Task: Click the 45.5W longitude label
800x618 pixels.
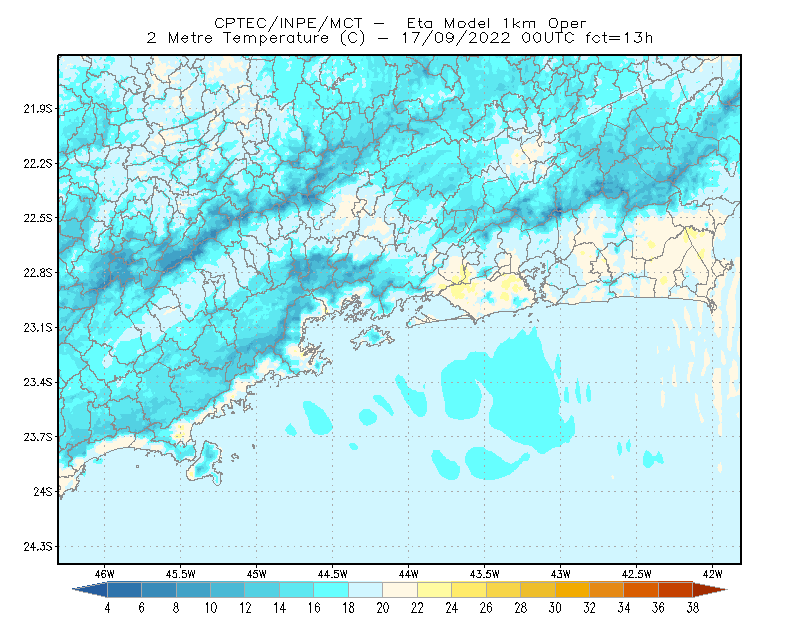Action: [181, 574]
